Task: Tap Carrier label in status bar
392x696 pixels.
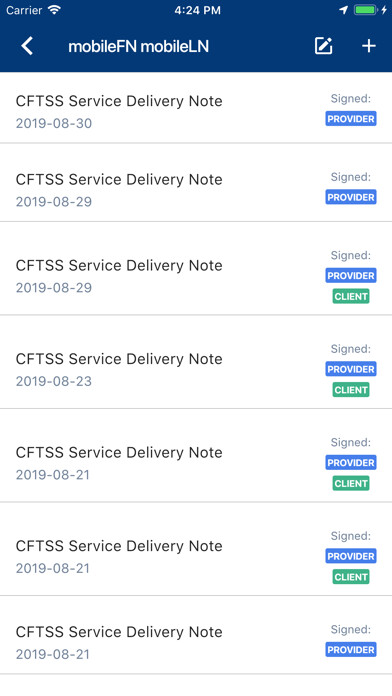Action: 24,10
